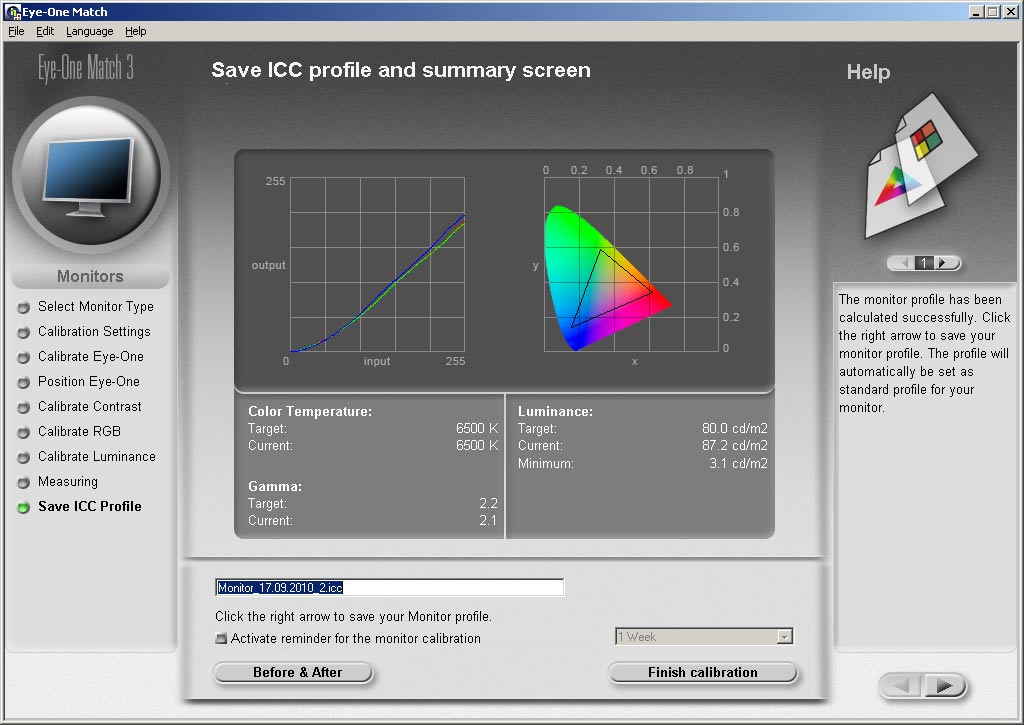
Task: Click the profile filename input field
Action: (x=389, y=587)
